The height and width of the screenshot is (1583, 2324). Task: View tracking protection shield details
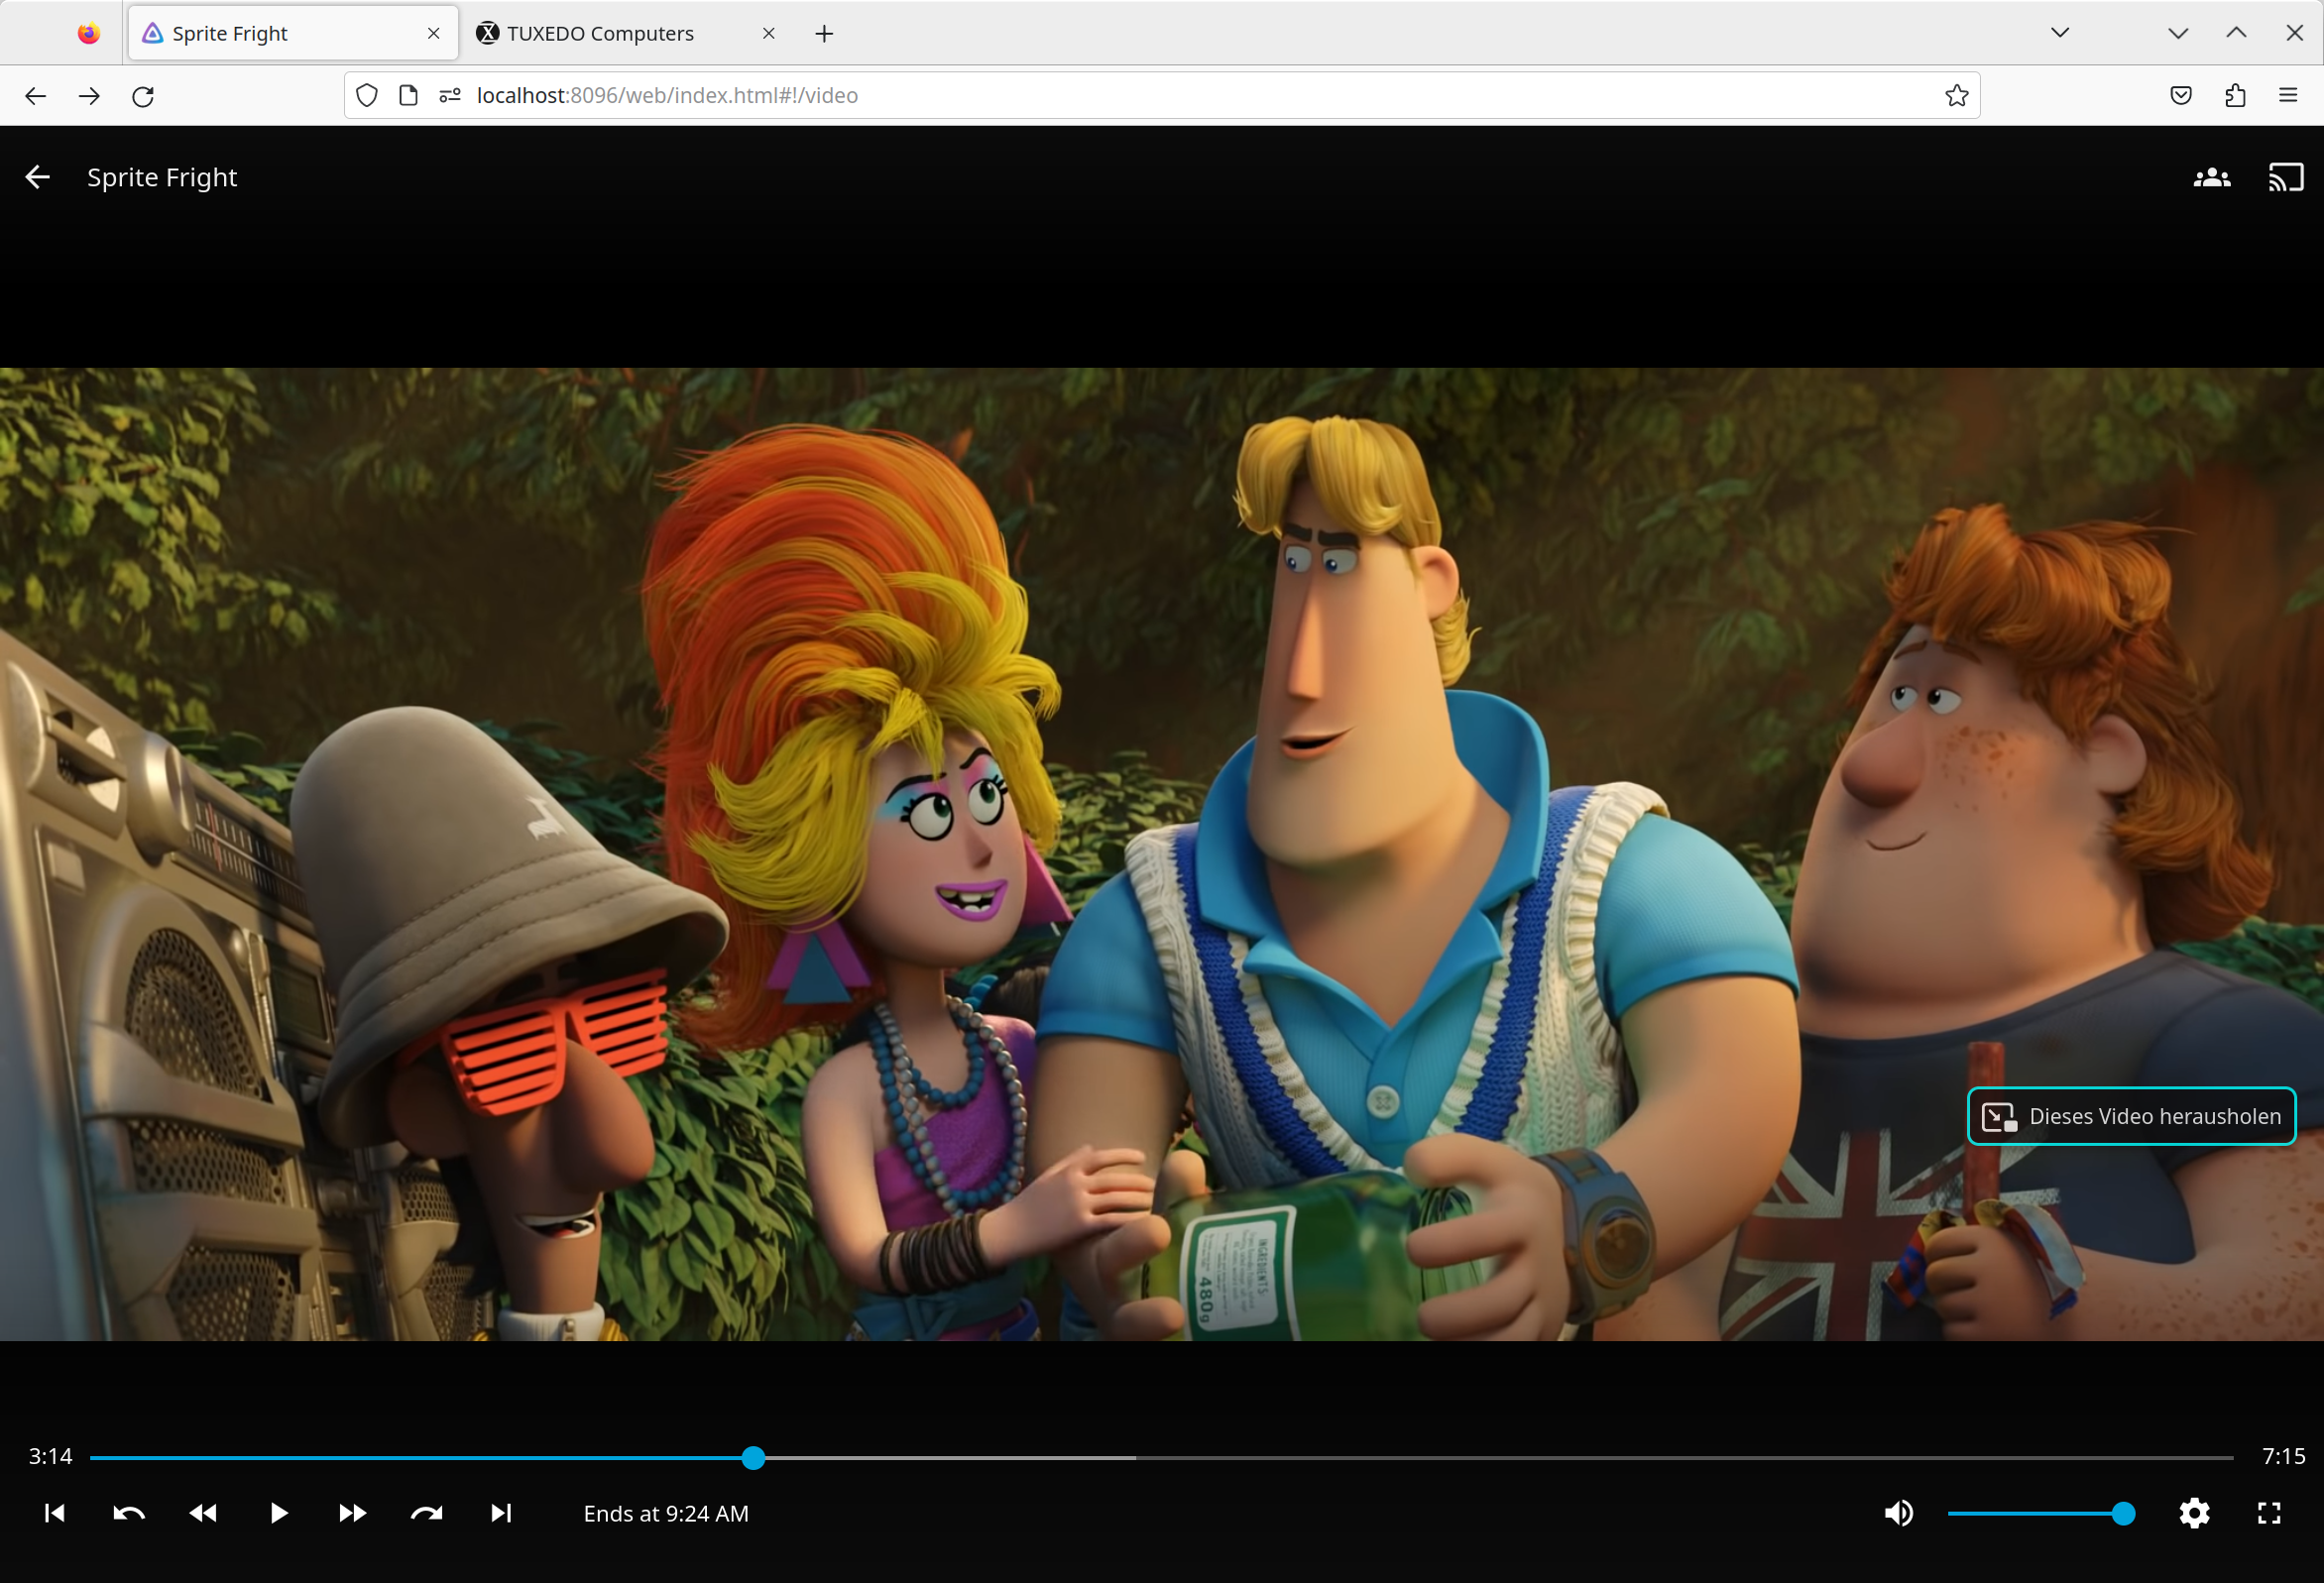367,95
